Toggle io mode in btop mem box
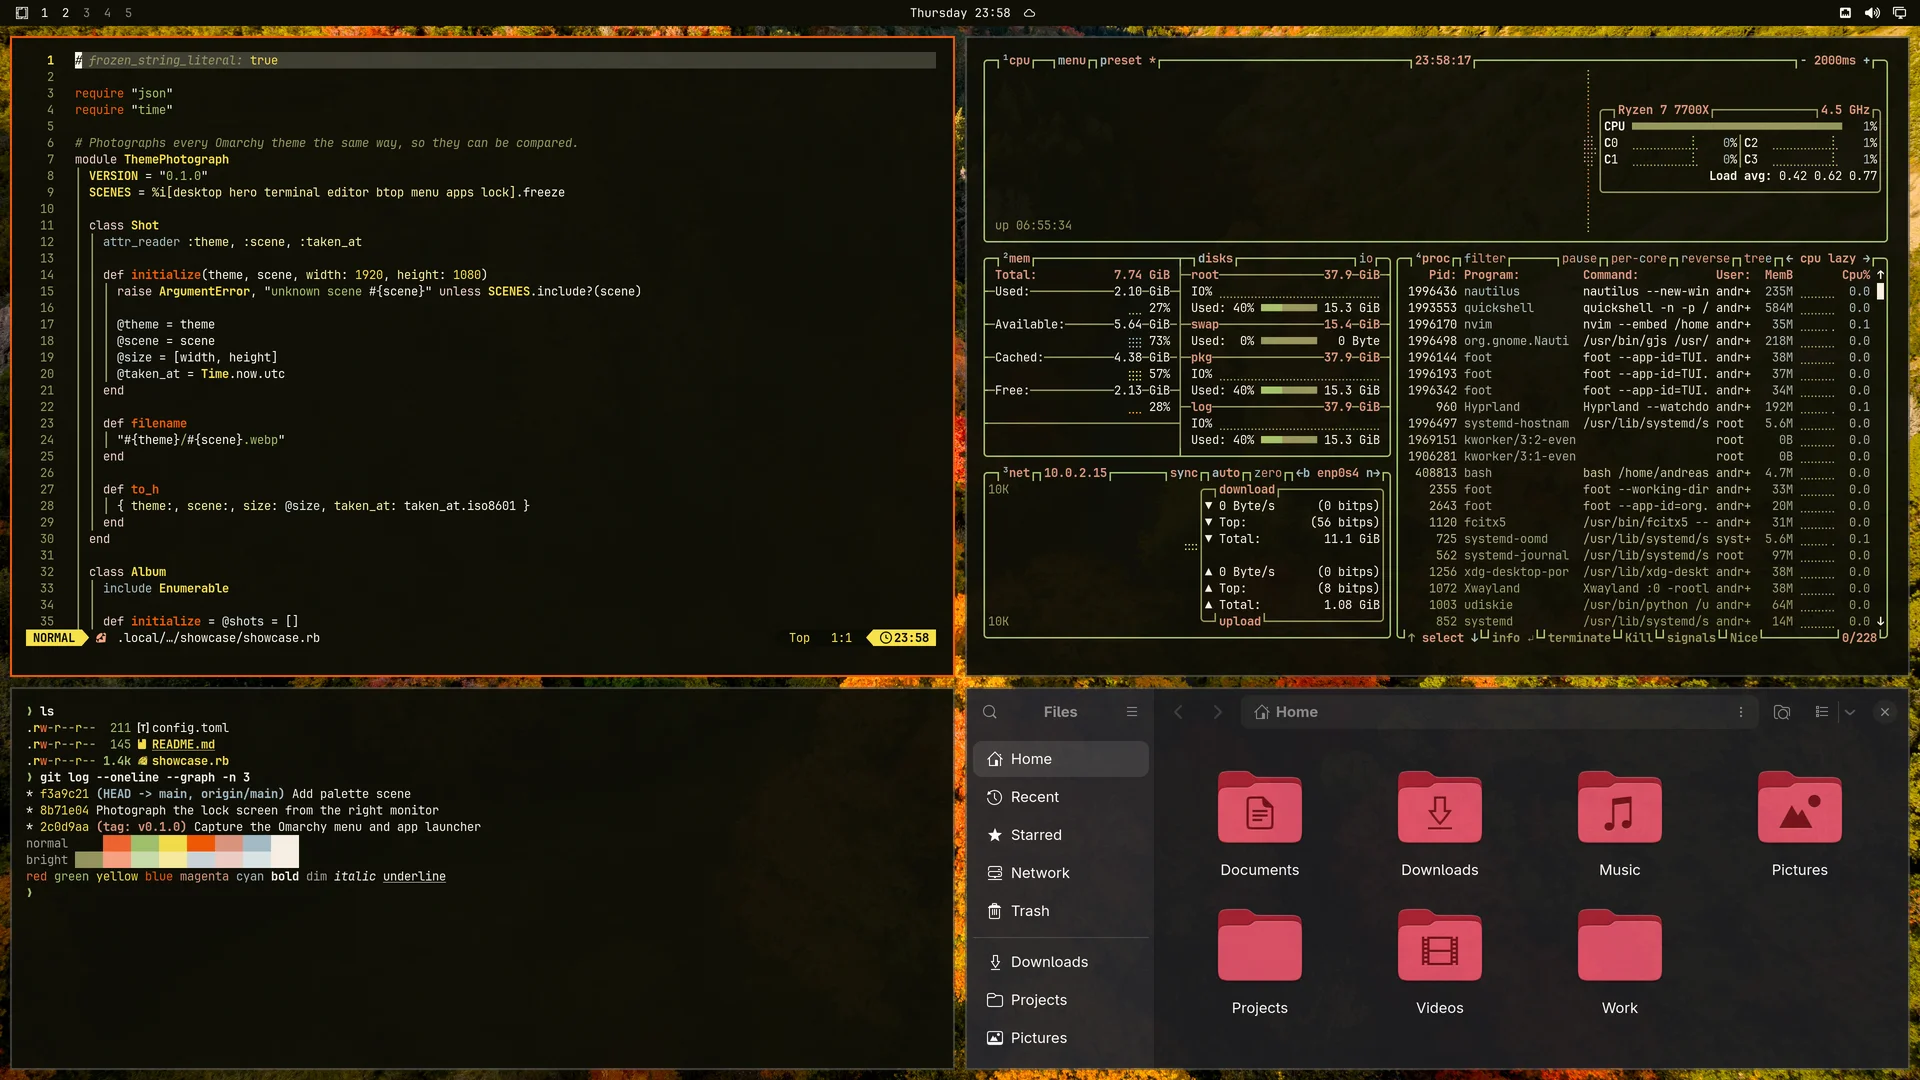The width and height of the screenshot is (1920, 1080). (1366, 258)
